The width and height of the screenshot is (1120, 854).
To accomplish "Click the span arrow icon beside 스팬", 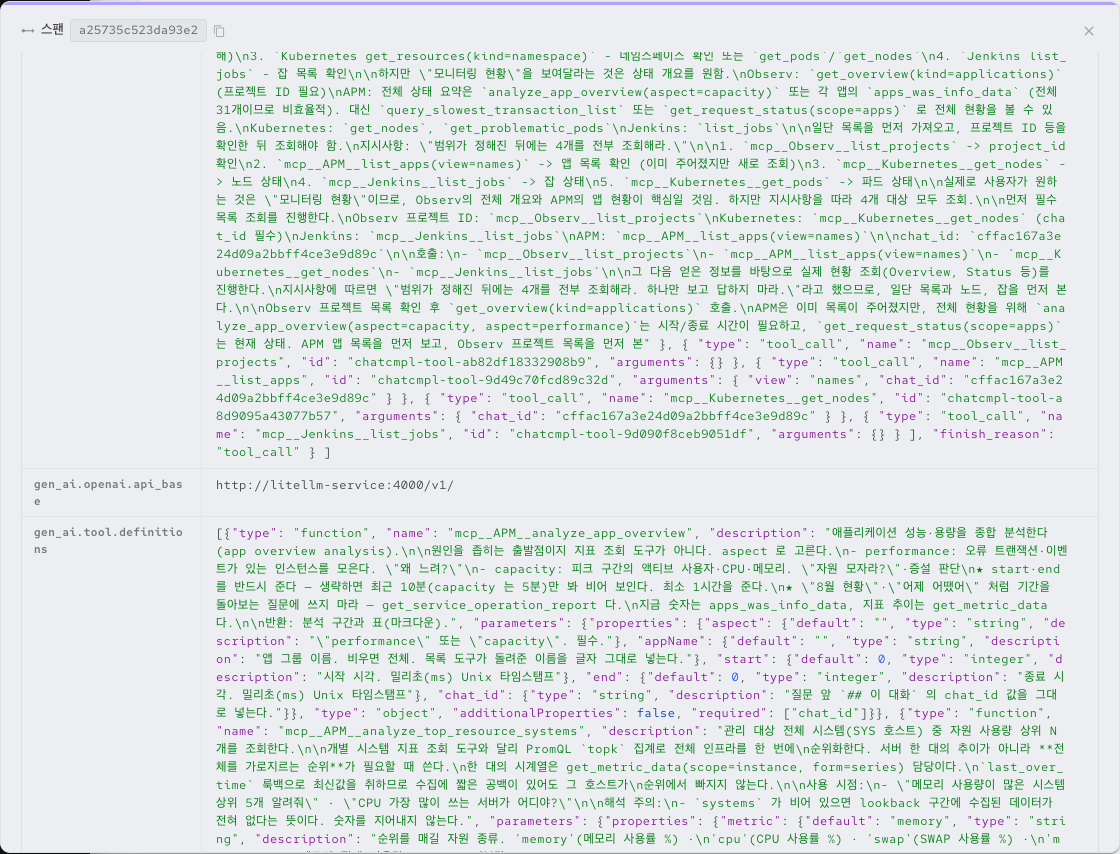I will point(28,31).
